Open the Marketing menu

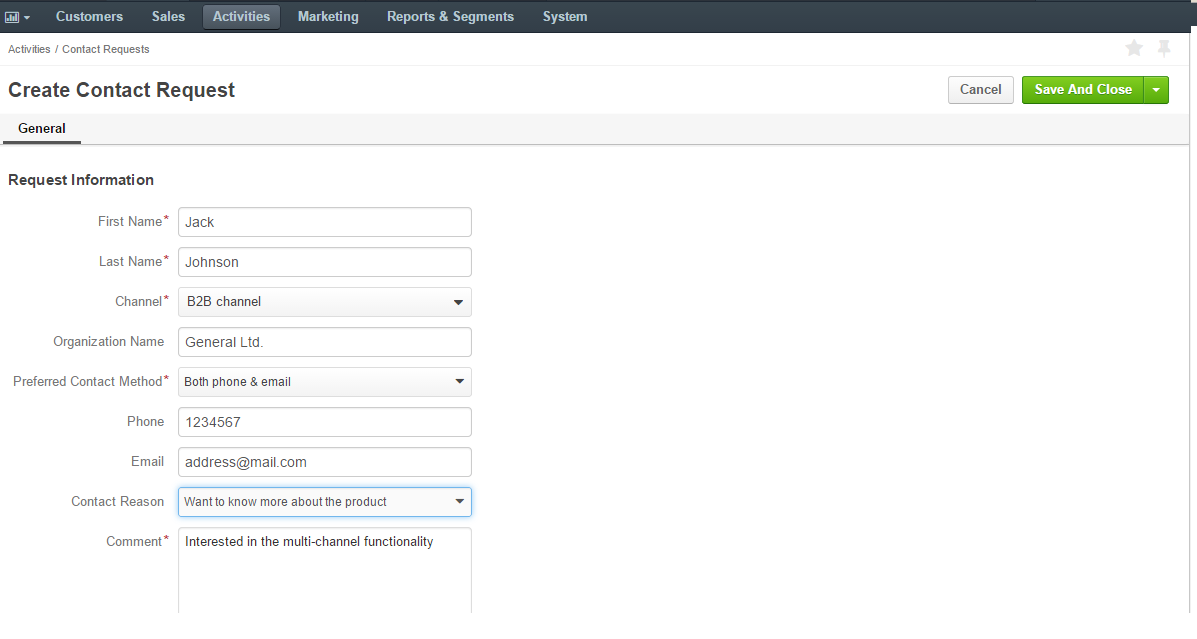pyautogui.click(x=328, y=17)
